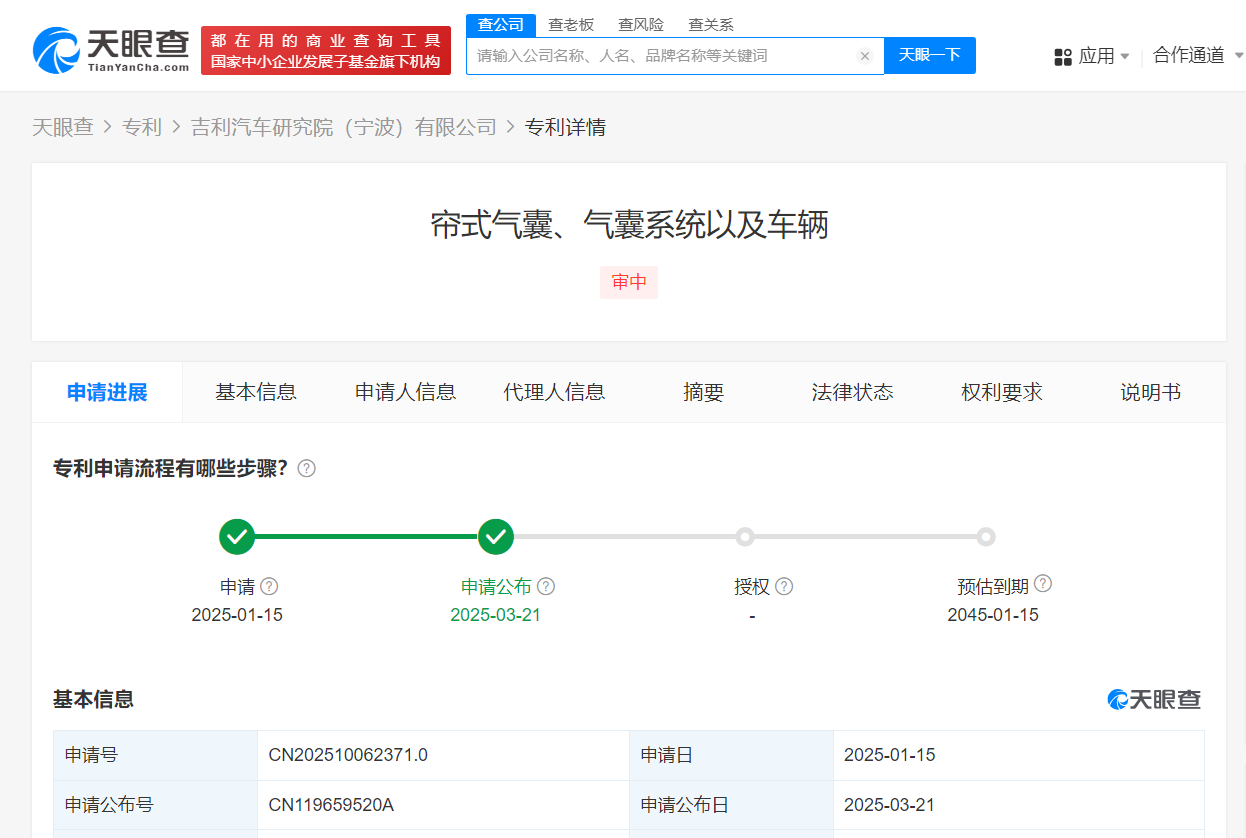Clear the search box with the X icon
Viewport: 1246px width, 838px height.
point(865,56)
